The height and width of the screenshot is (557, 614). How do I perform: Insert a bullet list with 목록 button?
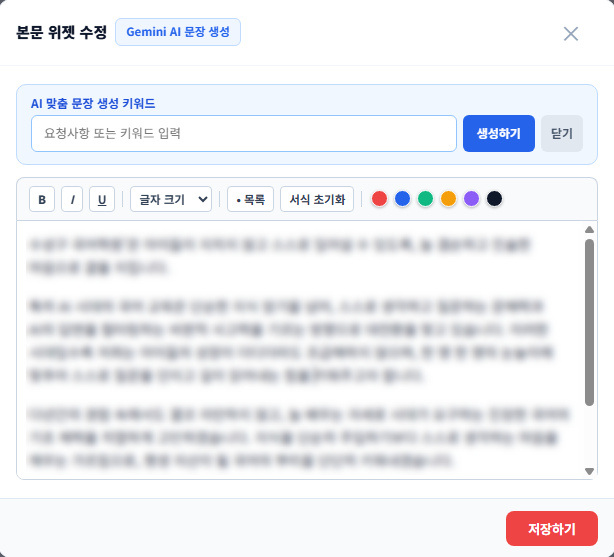coord(250,199)
